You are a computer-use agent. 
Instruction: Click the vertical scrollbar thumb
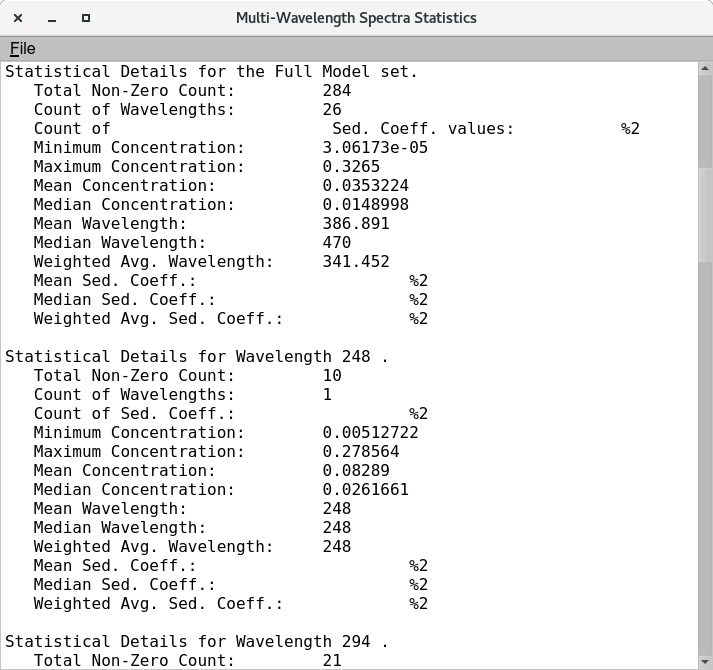point(705,214)
